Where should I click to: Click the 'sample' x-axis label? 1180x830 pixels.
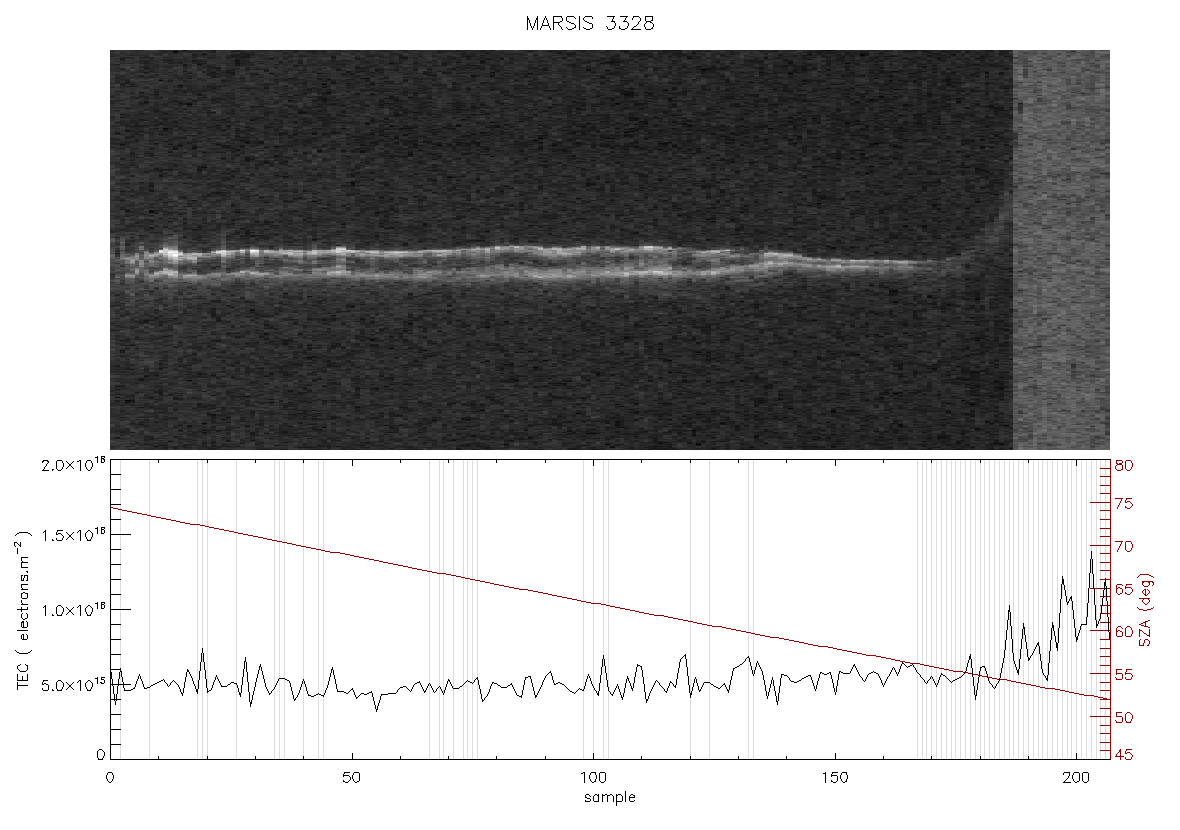[x=610, y=797]
